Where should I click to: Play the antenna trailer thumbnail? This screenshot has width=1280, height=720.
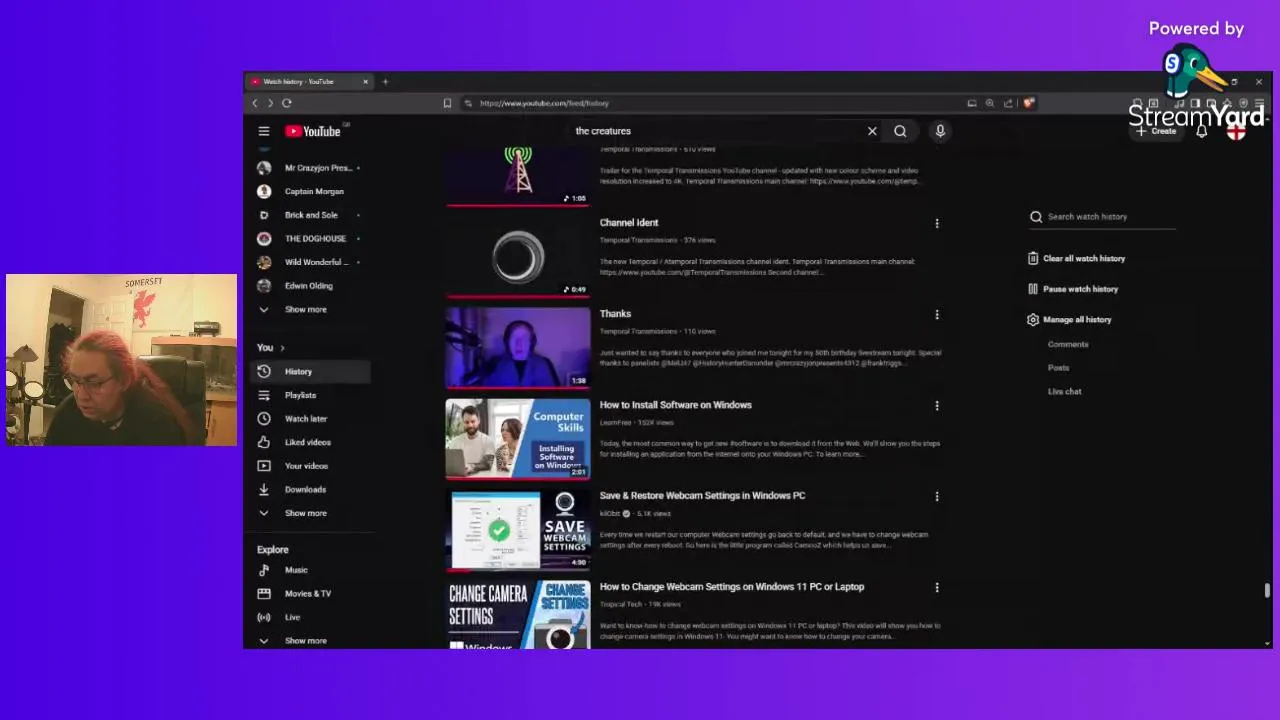tap(518, 177)
